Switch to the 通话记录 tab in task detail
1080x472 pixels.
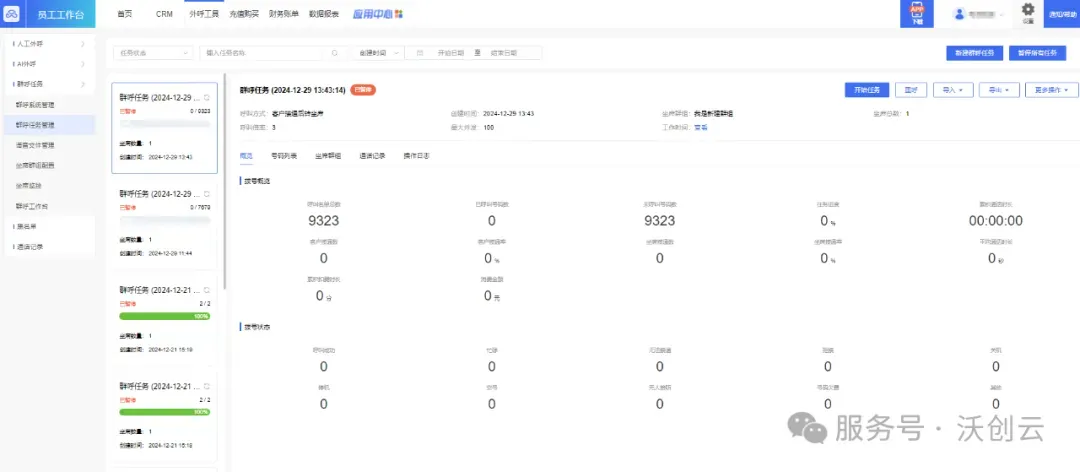(x=373, y=156)
